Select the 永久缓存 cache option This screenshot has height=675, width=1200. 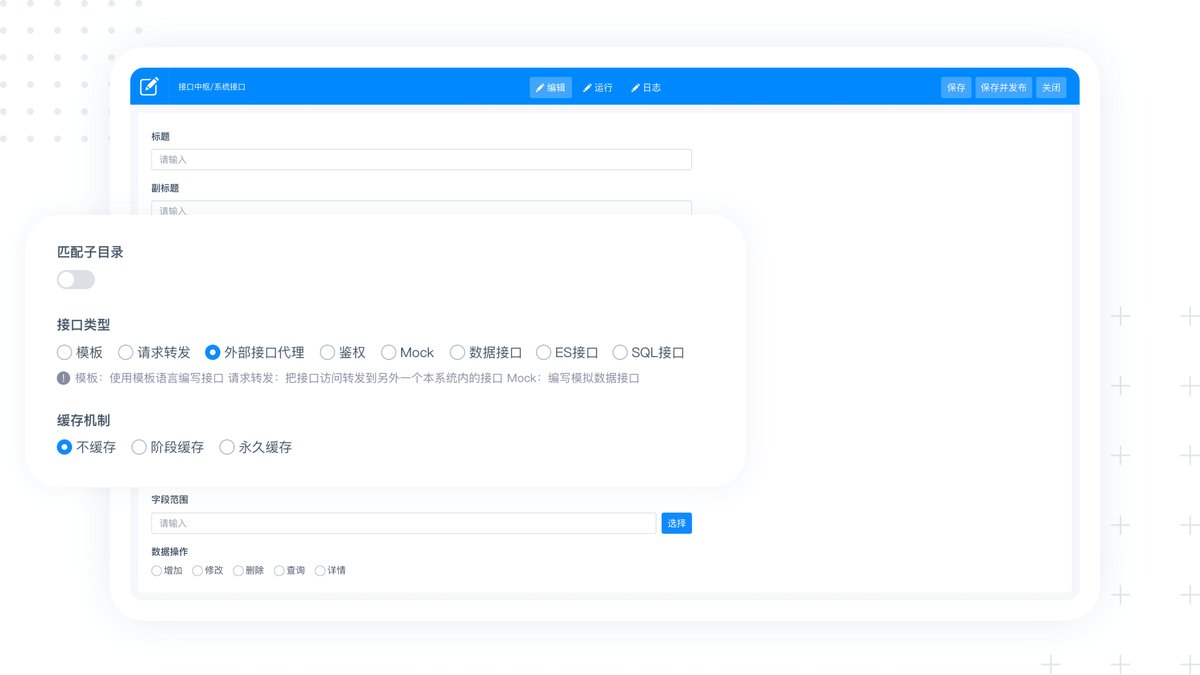tap(256, 447)
